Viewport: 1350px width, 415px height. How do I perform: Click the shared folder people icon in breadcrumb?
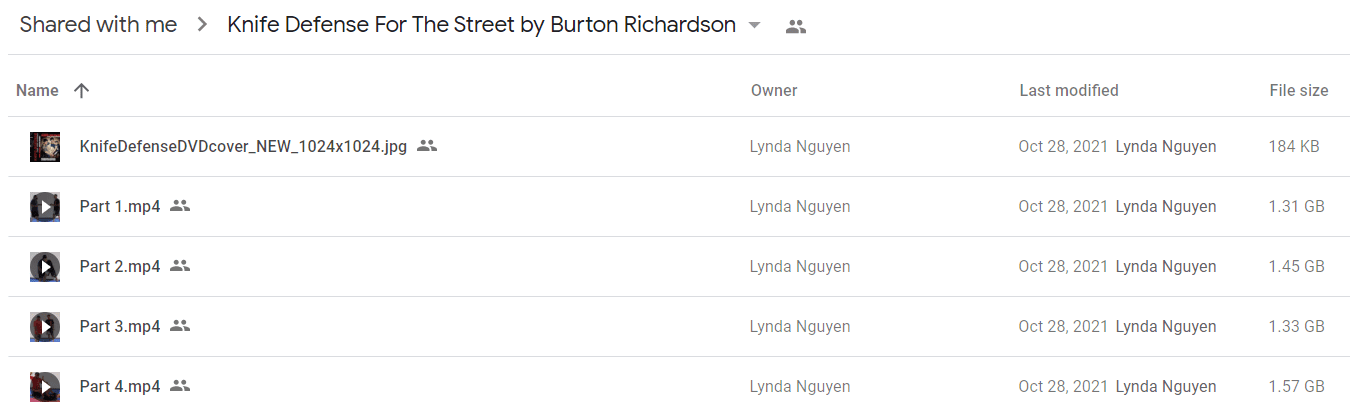(x=796, y=27)
